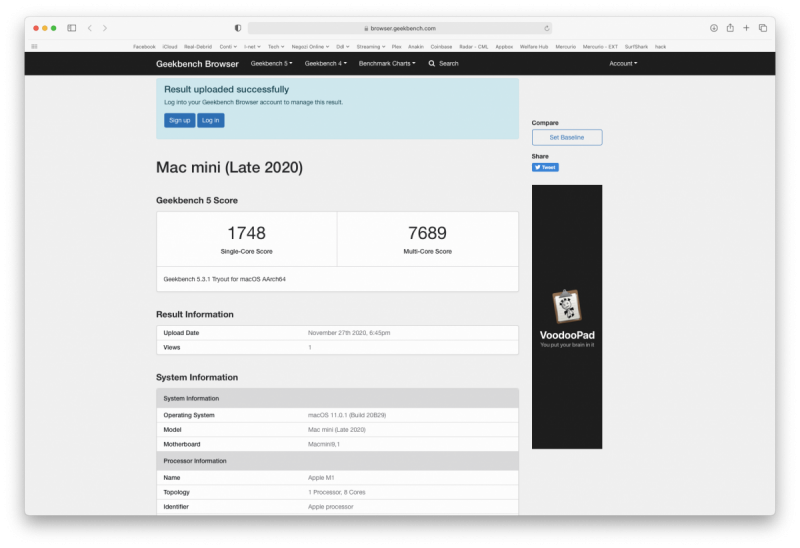The width and height of the screenshot is (800, 548).
Task: Show downloads with the download icon
Action: (714, 28)
